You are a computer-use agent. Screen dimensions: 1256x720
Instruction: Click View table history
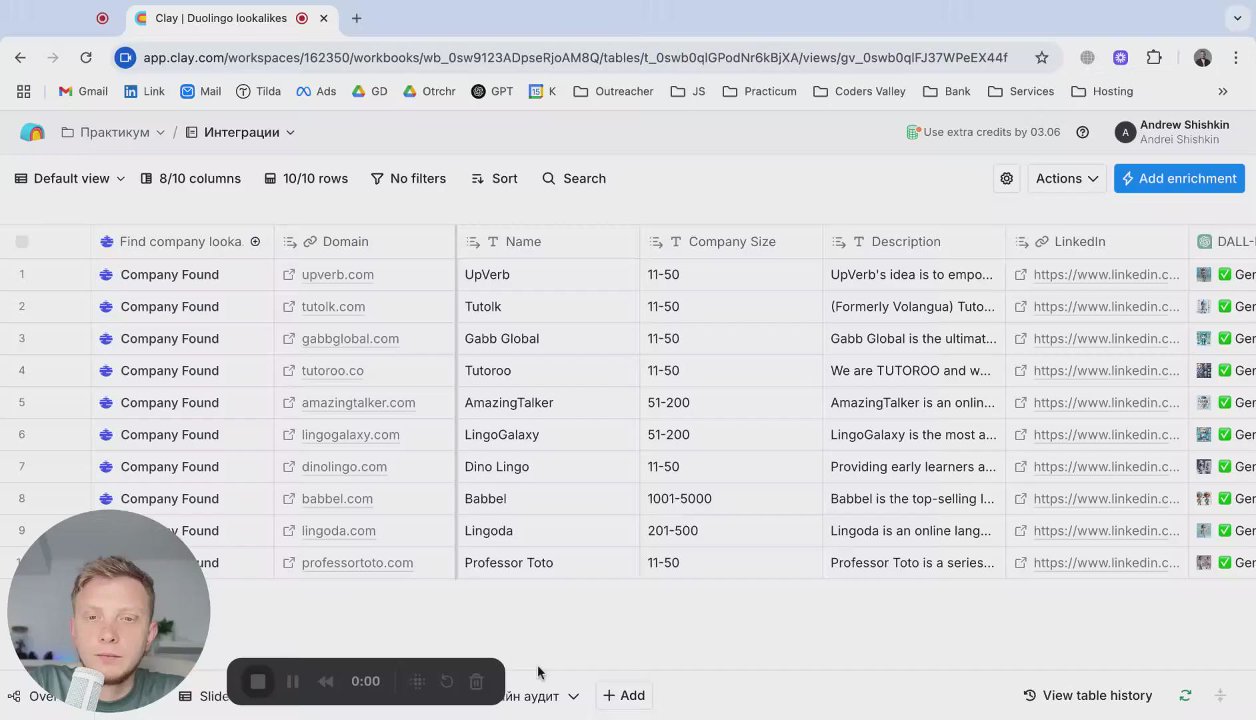1087,695
